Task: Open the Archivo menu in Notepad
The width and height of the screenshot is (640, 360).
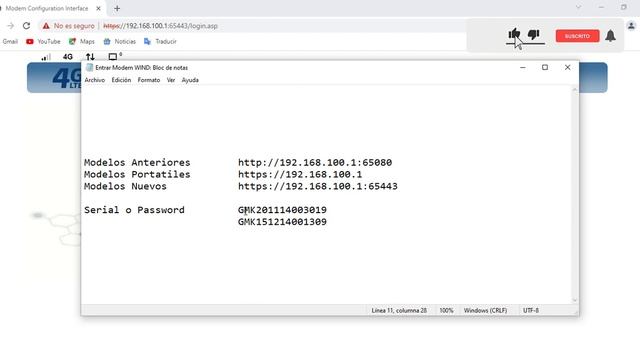Action: [x=95, y=80]
